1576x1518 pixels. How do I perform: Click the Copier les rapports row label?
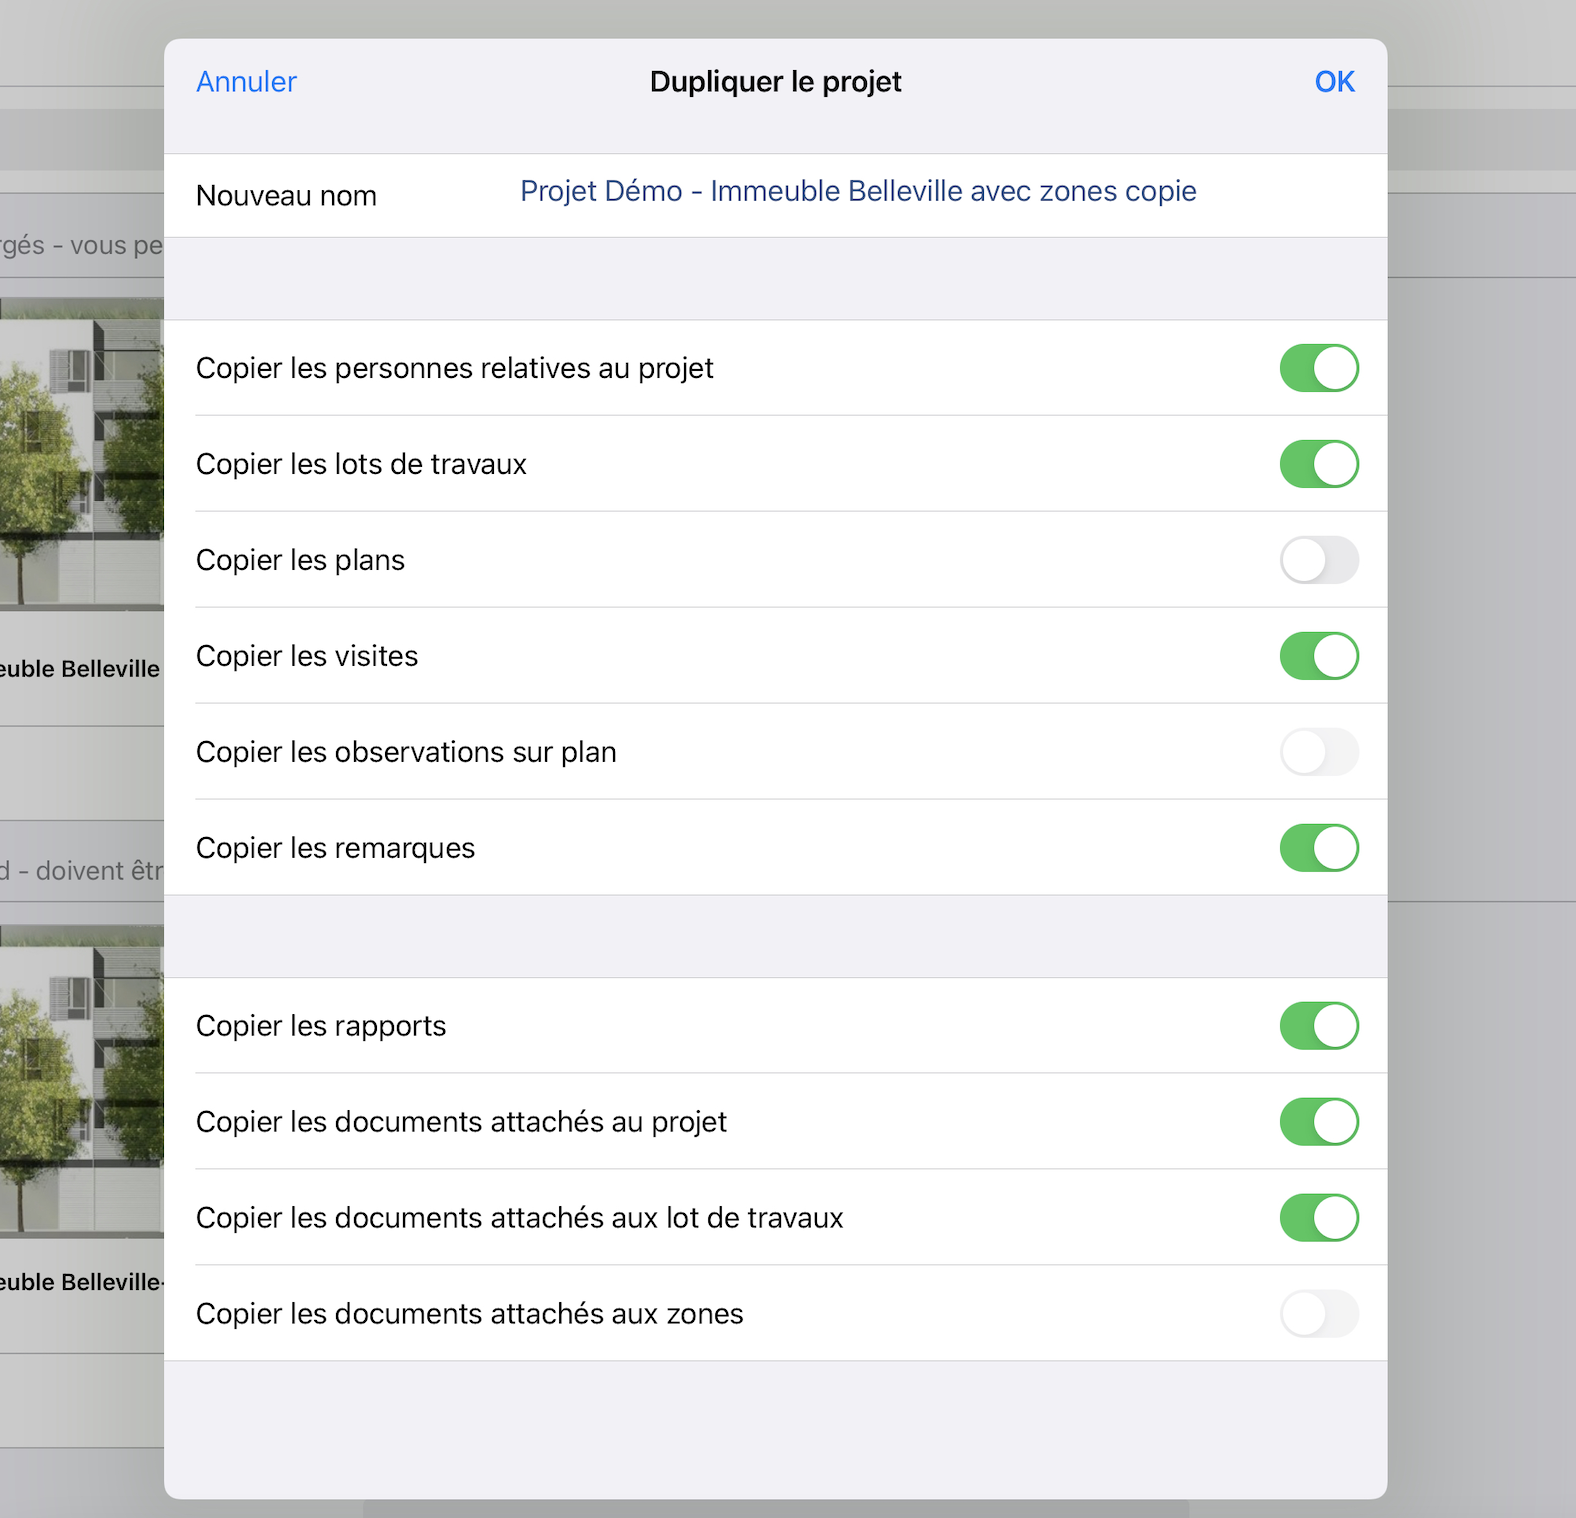(x=321, y=1026)
